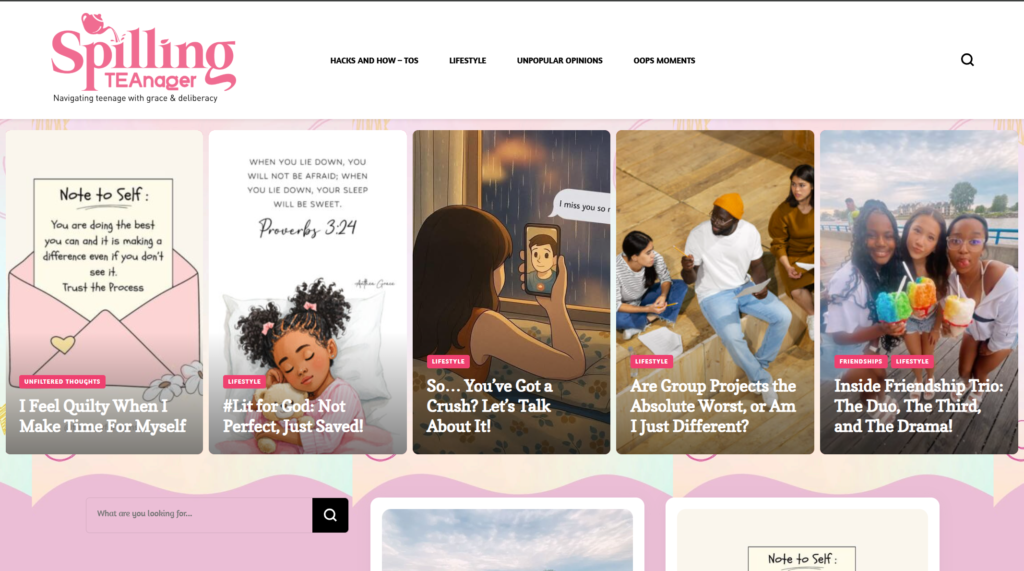Image resolution: width=1024 pixels, height=571 pixels.
Task: Focus the 'What are you looking for' field
Action: 199,515
